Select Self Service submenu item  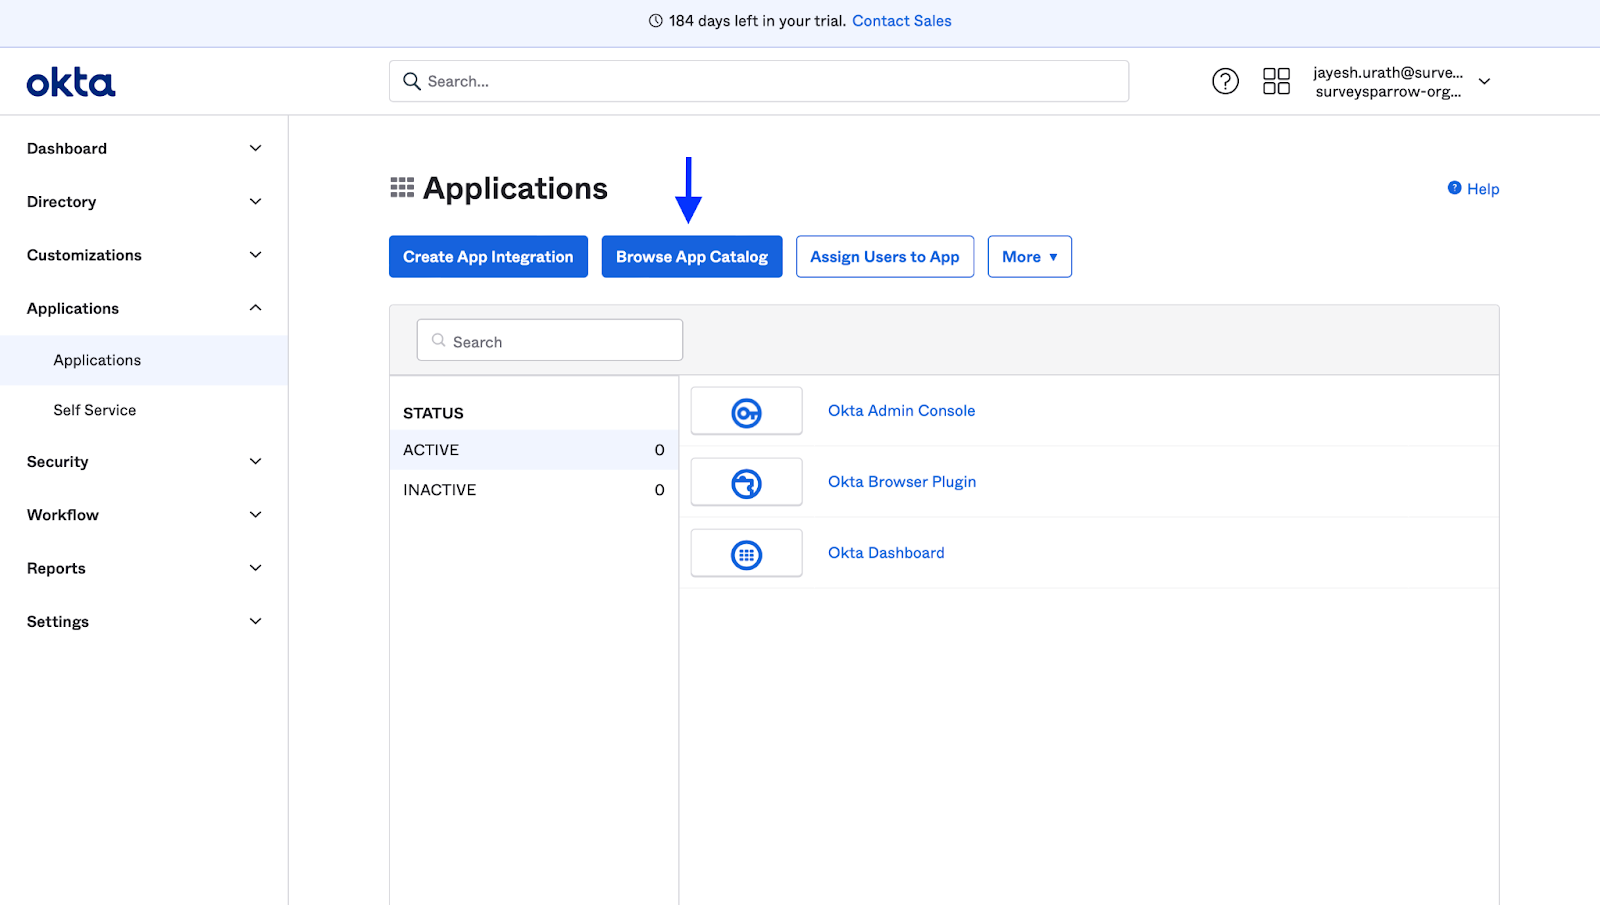coord(144,410)
